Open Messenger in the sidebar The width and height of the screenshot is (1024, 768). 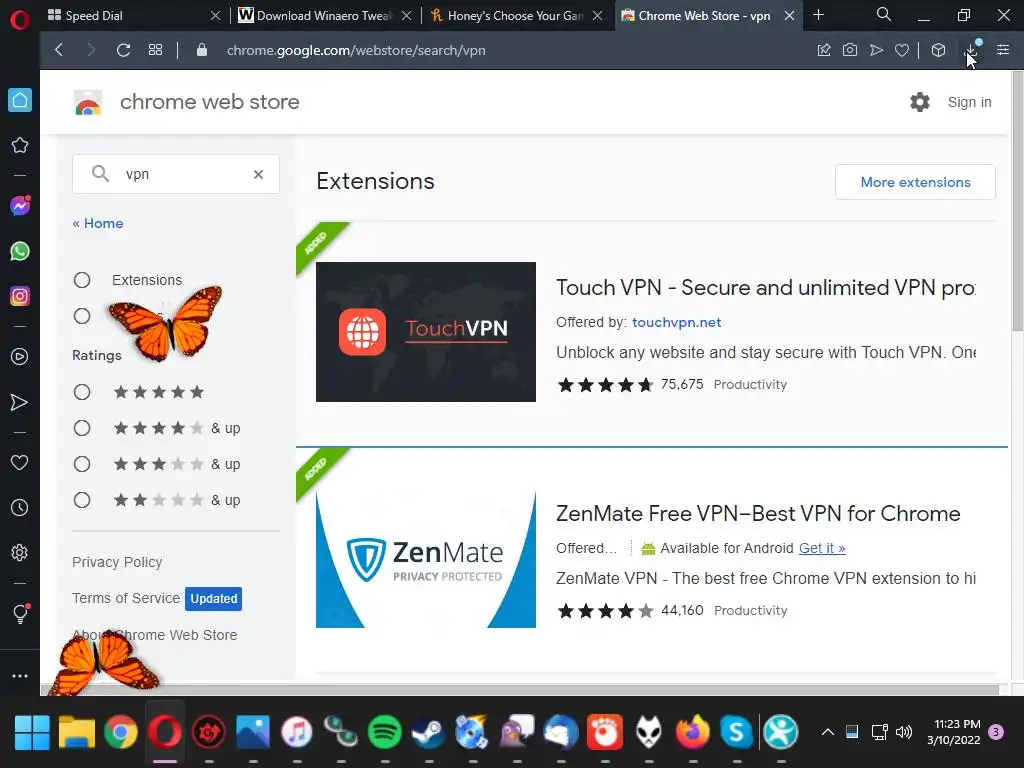[x=20, y=206]
